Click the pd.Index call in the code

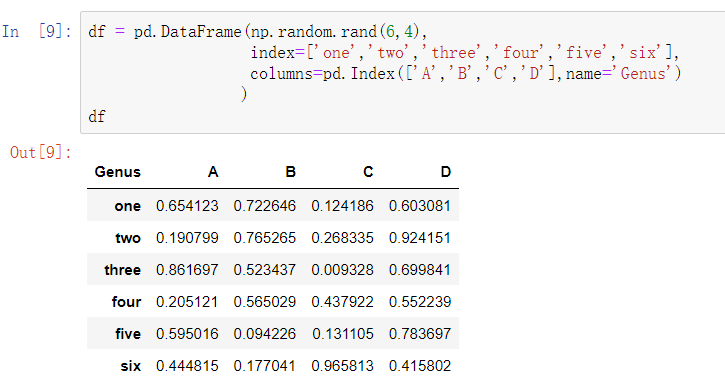pos(359,73)
